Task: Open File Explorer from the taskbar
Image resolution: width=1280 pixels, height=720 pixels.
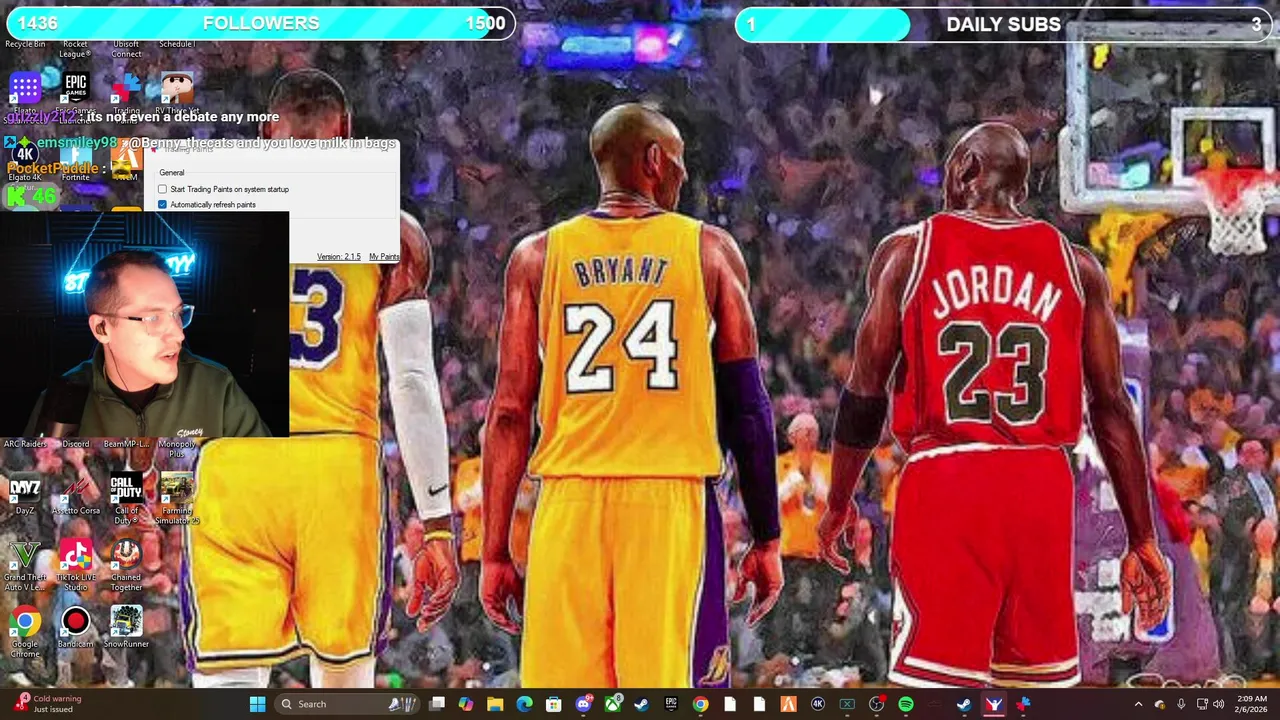Action: [495, 704]
